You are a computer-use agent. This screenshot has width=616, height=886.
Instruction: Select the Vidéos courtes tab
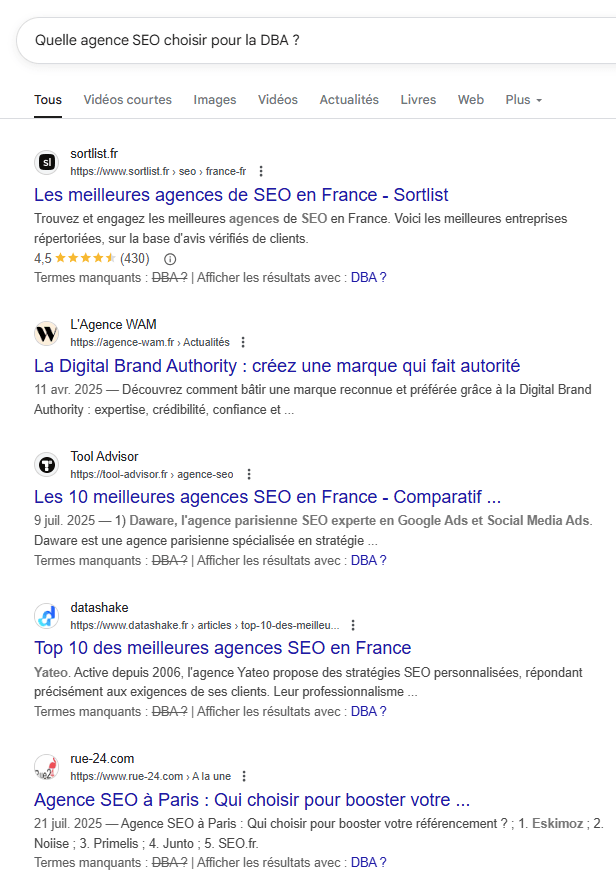127,100
